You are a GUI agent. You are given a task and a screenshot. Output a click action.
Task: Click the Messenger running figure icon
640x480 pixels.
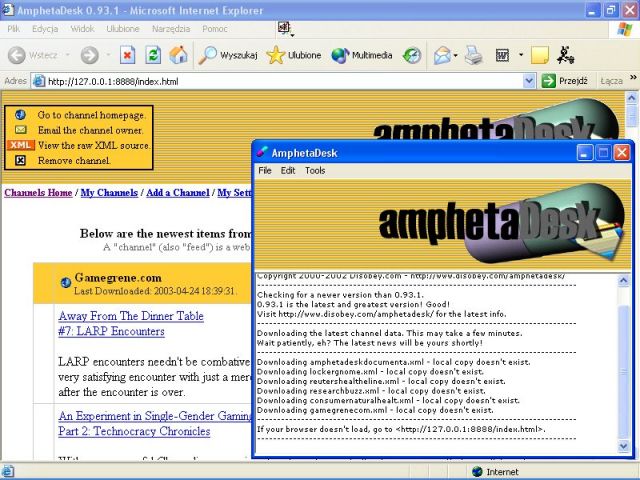coord(565,55)
